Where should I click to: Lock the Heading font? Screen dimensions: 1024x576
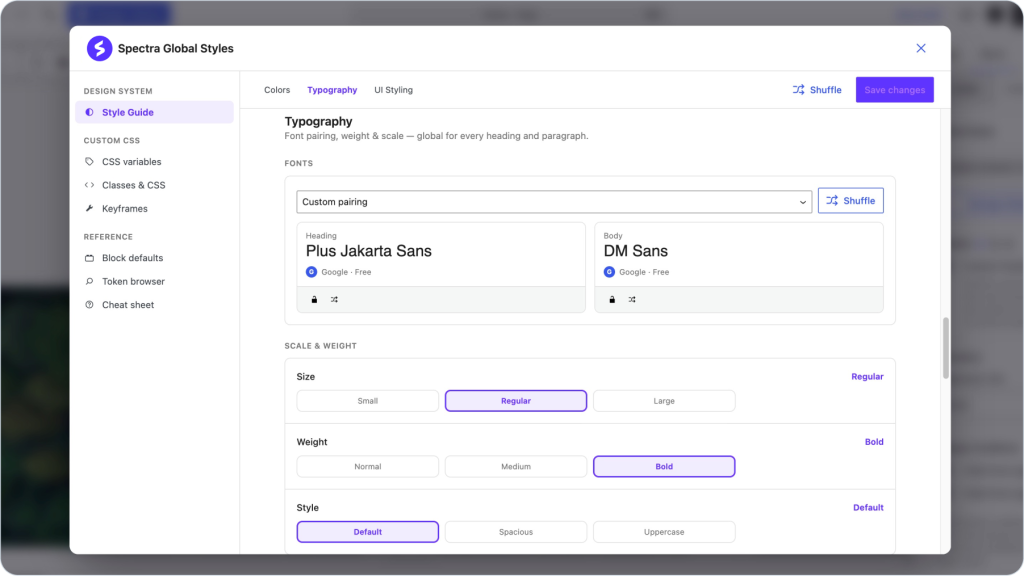tap(314, 300)
